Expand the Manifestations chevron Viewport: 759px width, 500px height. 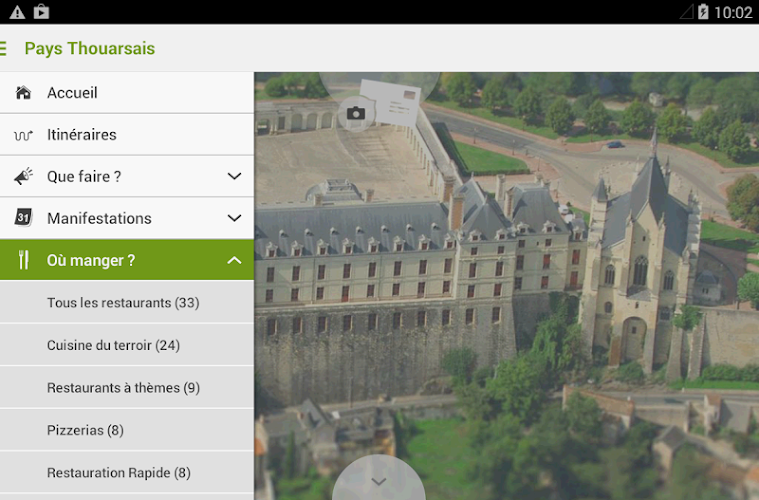[234, 218]
